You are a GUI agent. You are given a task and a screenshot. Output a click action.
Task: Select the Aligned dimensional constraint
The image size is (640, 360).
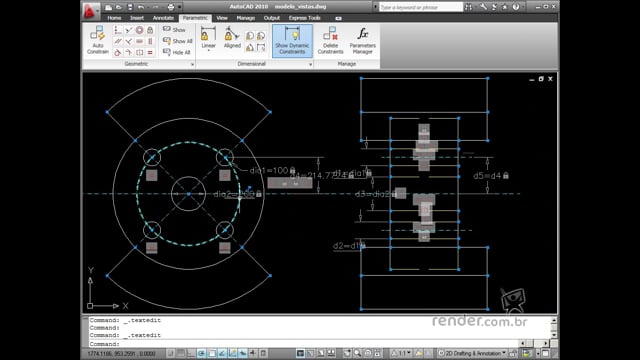[232, 38]
